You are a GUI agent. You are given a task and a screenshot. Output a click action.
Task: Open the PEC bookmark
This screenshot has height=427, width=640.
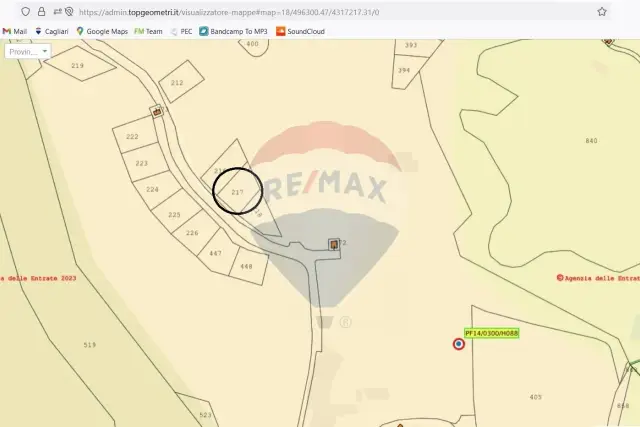pos(181,31)
